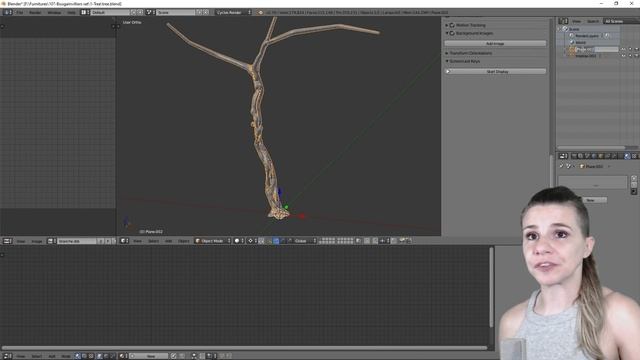Click the first scene layer button grid

327,241
